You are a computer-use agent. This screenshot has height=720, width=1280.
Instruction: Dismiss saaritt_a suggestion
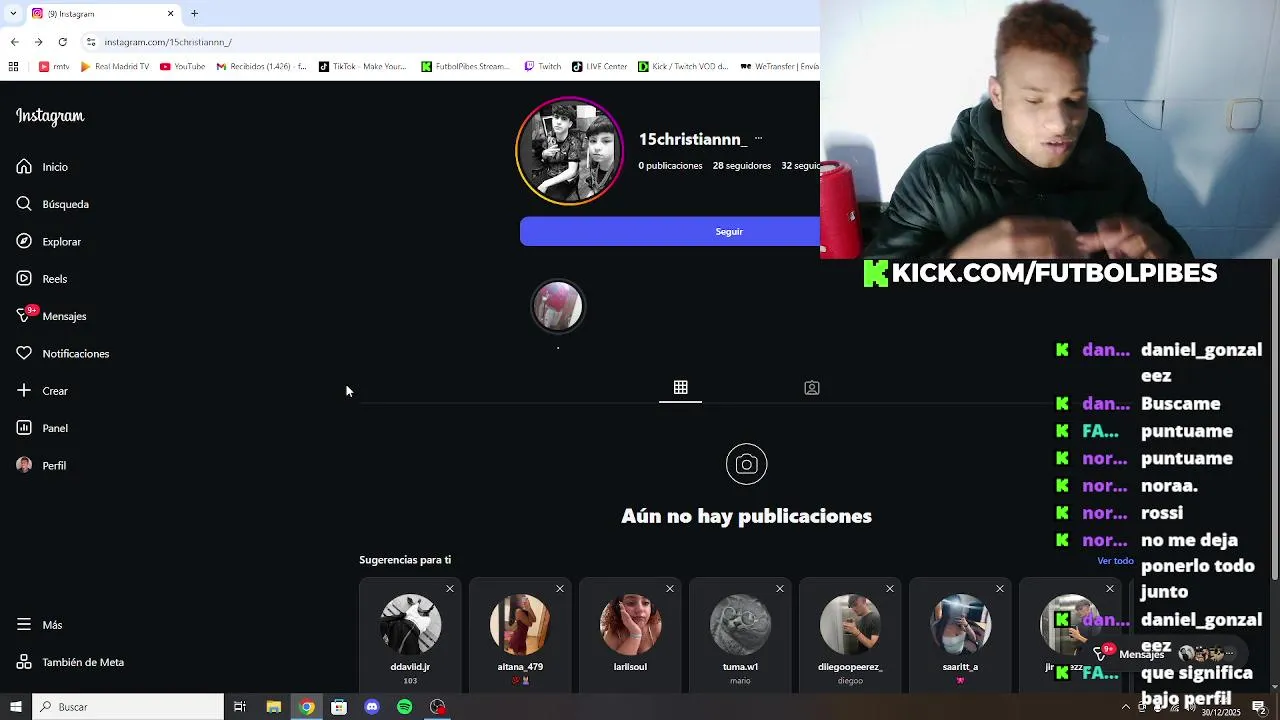pyautogui.click(x=1000, y=589)
